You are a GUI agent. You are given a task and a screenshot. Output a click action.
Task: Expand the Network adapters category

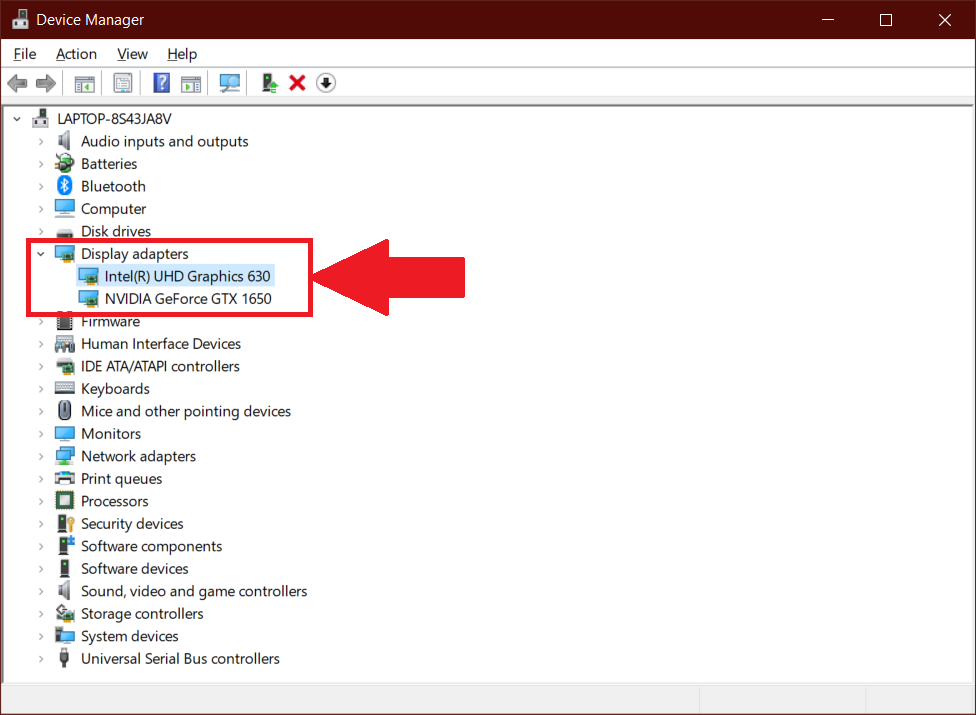[x=41, y=456]
